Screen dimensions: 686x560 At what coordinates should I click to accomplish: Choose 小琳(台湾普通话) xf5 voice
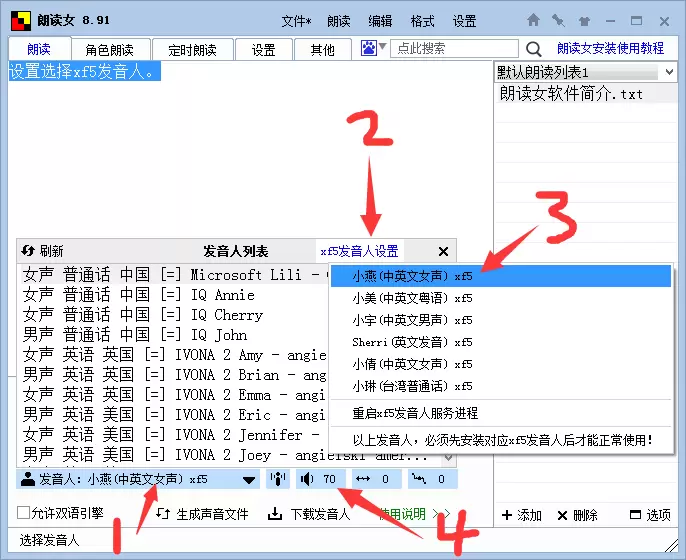[x=500, y=386]
